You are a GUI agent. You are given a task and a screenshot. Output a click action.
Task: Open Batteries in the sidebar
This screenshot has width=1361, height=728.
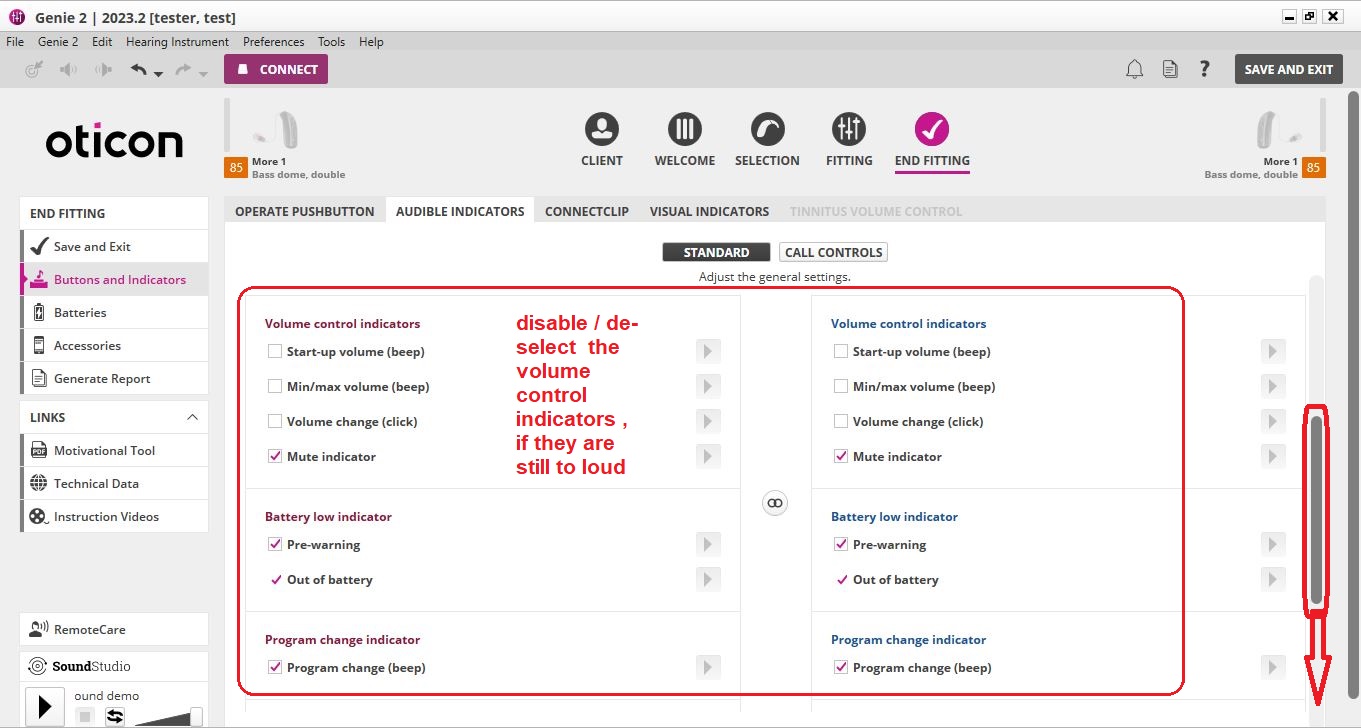tap(114, 312)
